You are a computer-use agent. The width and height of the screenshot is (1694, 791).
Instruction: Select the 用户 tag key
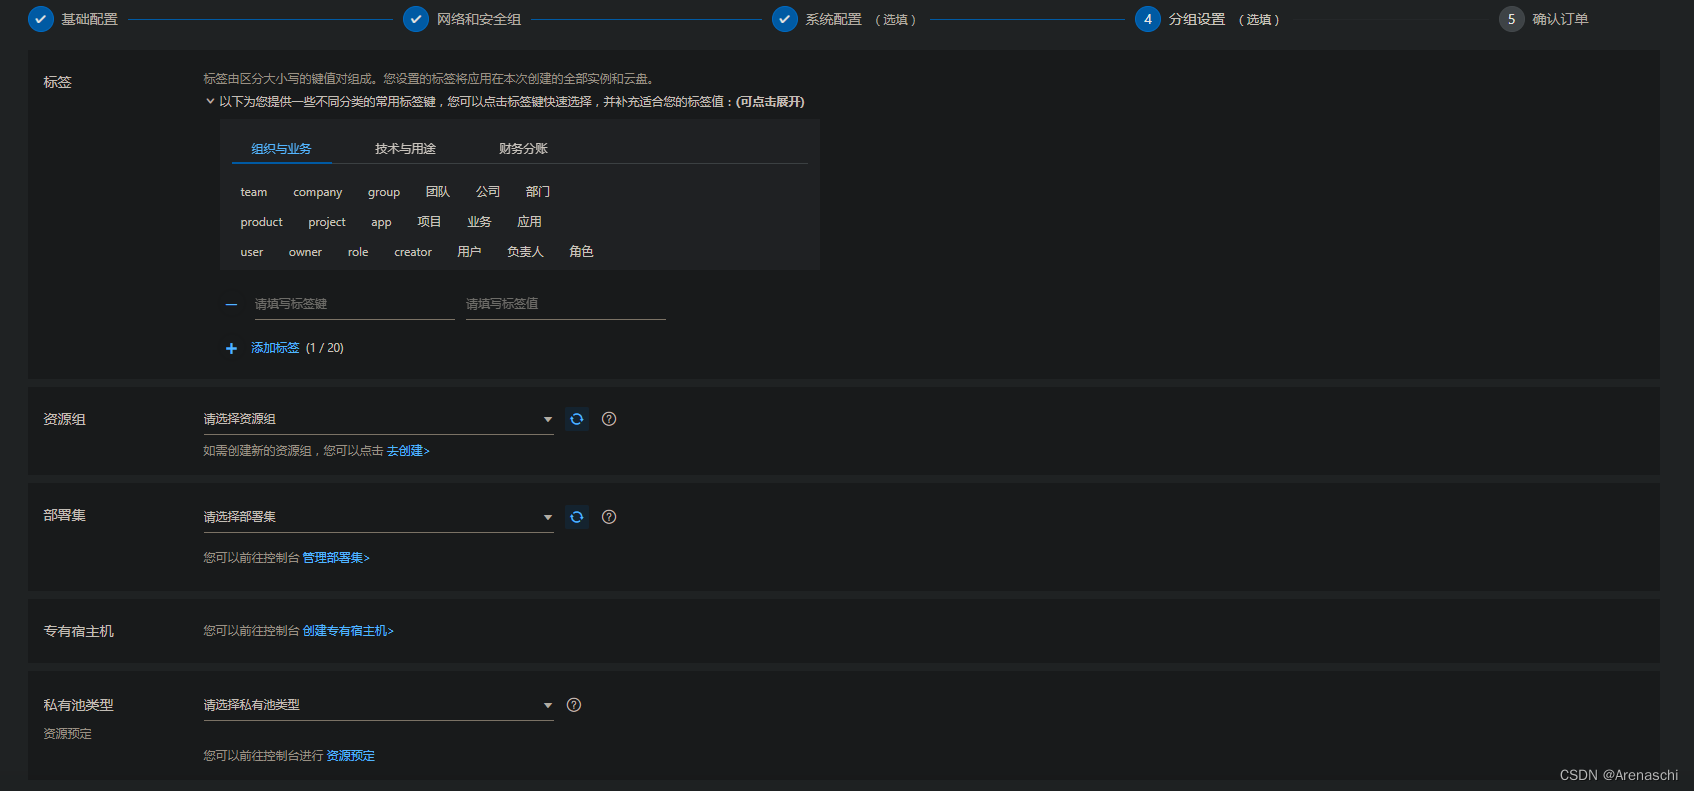coord(469,252)
